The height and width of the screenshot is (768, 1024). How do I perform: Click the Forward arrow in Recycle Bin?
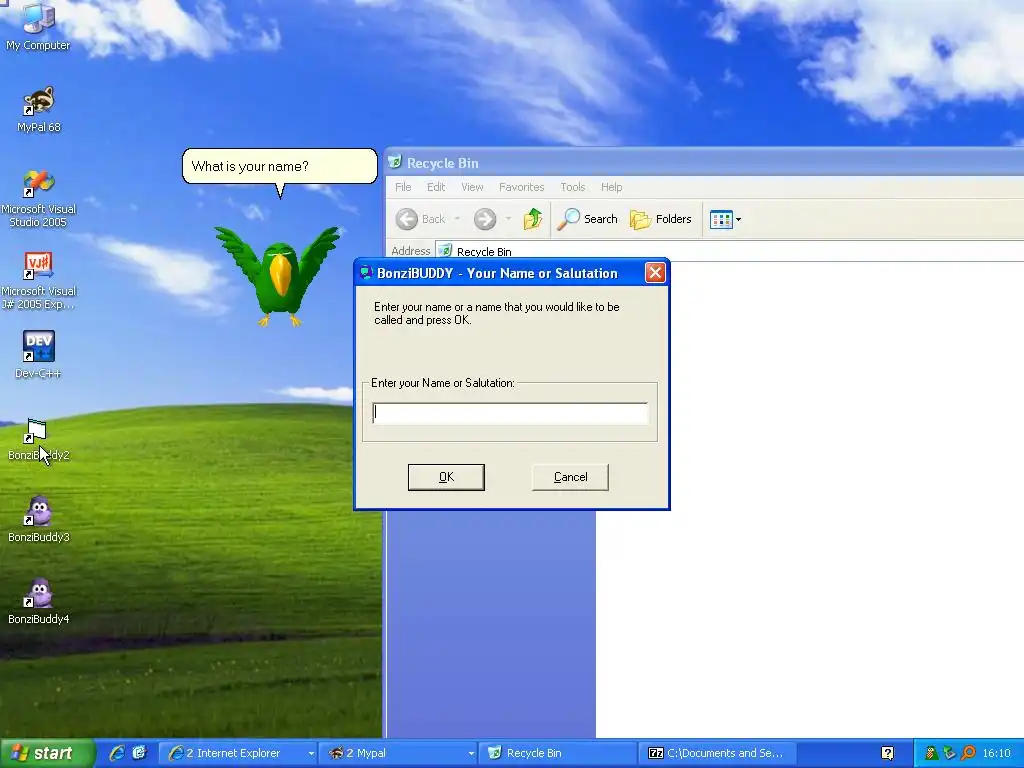[x=485, y=219]
